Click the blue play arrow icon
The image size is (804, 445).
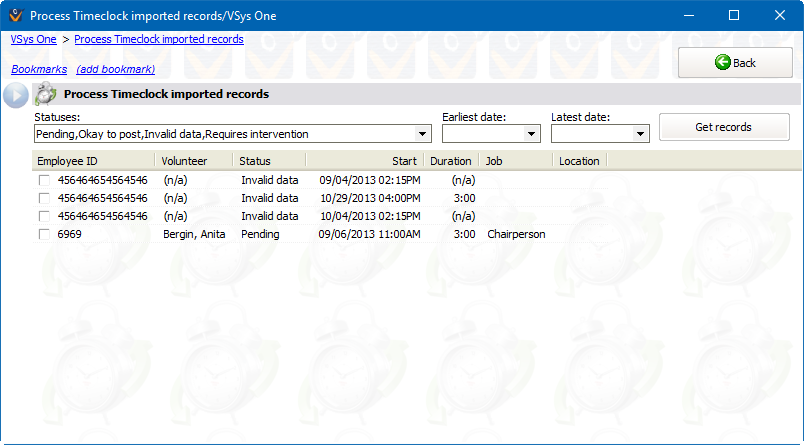16,95
